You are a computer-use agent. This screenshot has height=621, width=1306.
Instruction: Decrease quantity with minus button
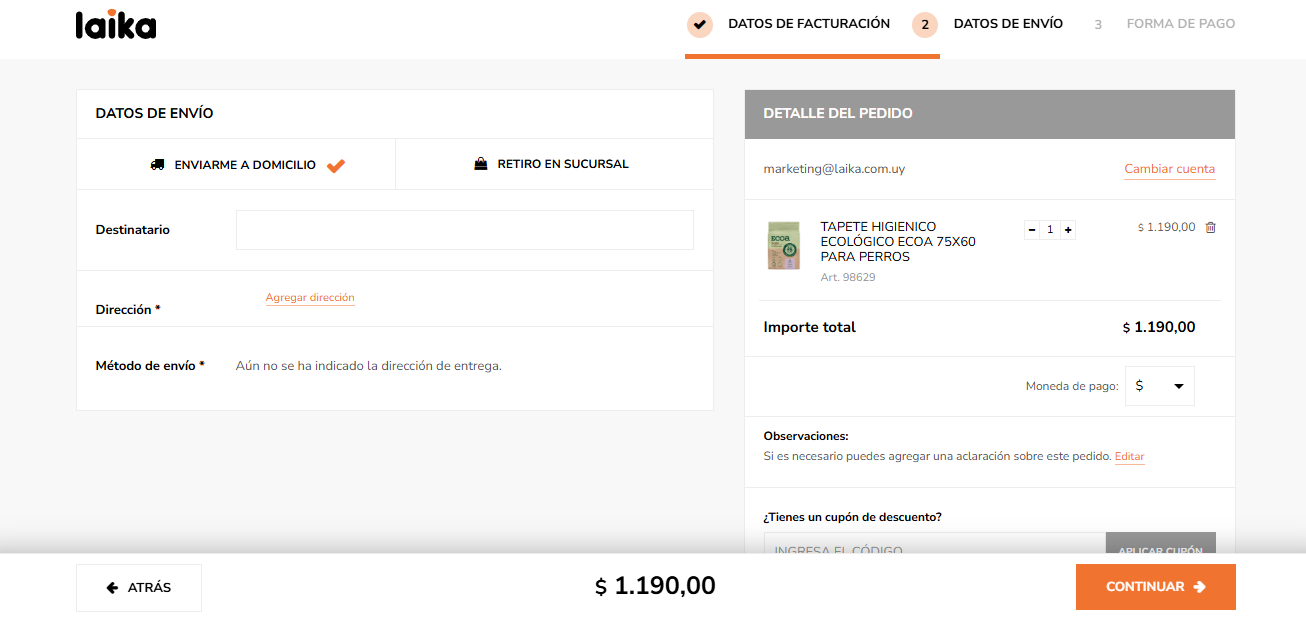(1032, 230)
